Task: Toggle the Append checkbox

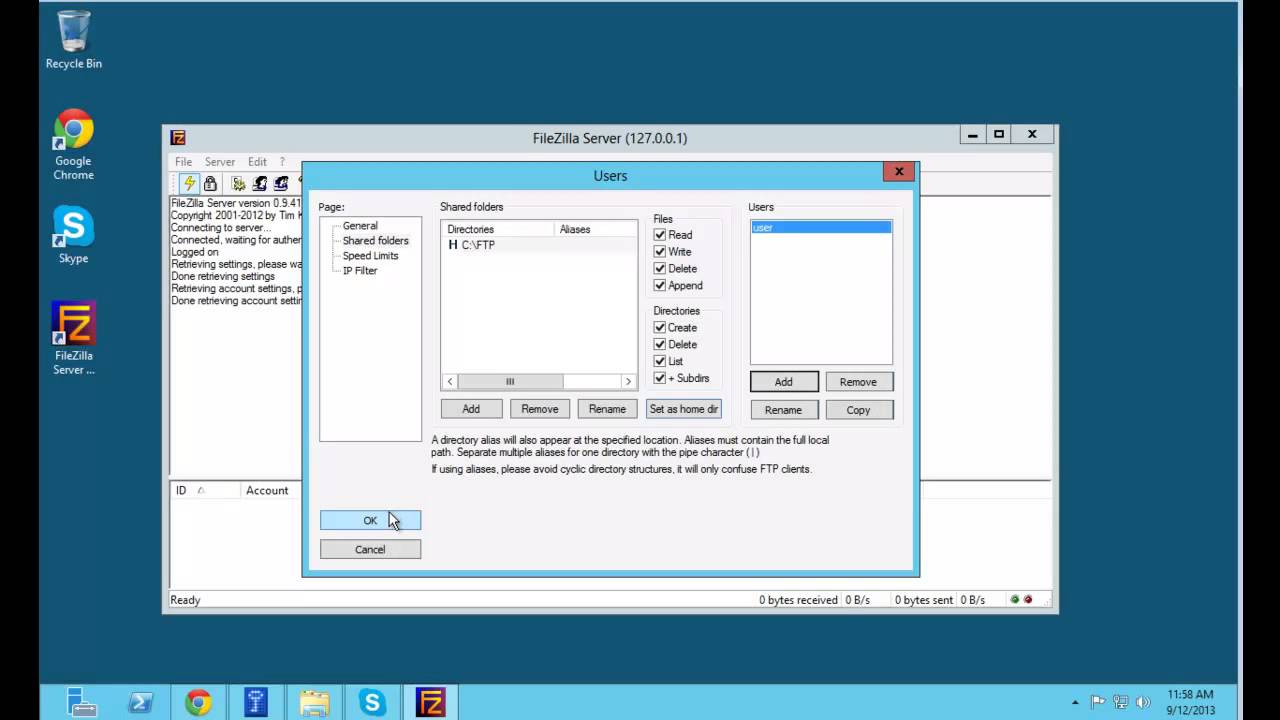Action: tap(660, 286)
